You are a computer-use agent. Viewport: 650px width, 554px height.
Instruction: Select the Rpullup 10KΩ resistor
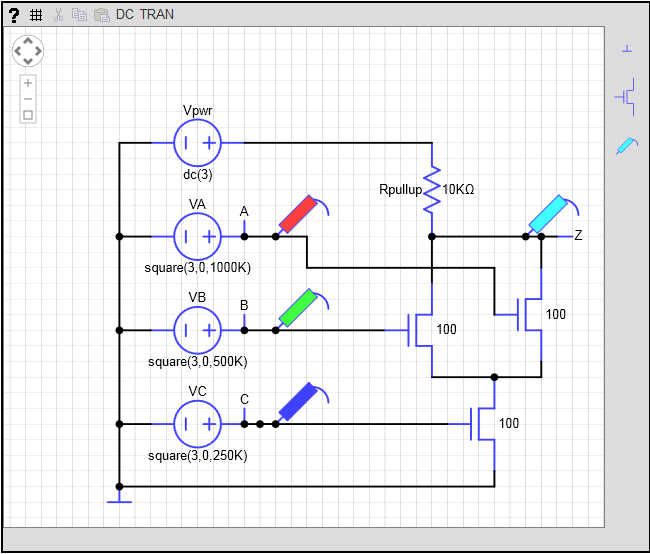[432, 190]
